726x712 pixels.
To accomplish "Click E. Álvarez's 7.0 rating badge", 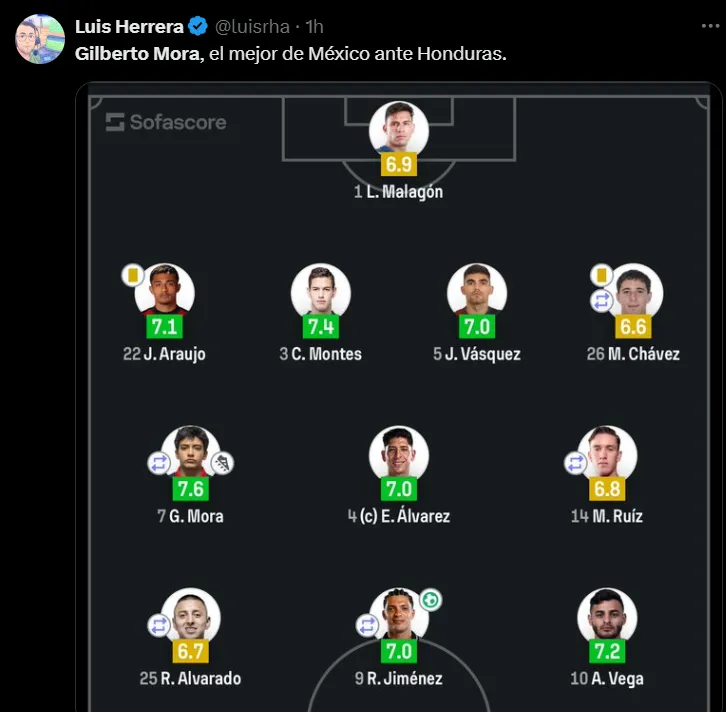I will tap(399, 489).
